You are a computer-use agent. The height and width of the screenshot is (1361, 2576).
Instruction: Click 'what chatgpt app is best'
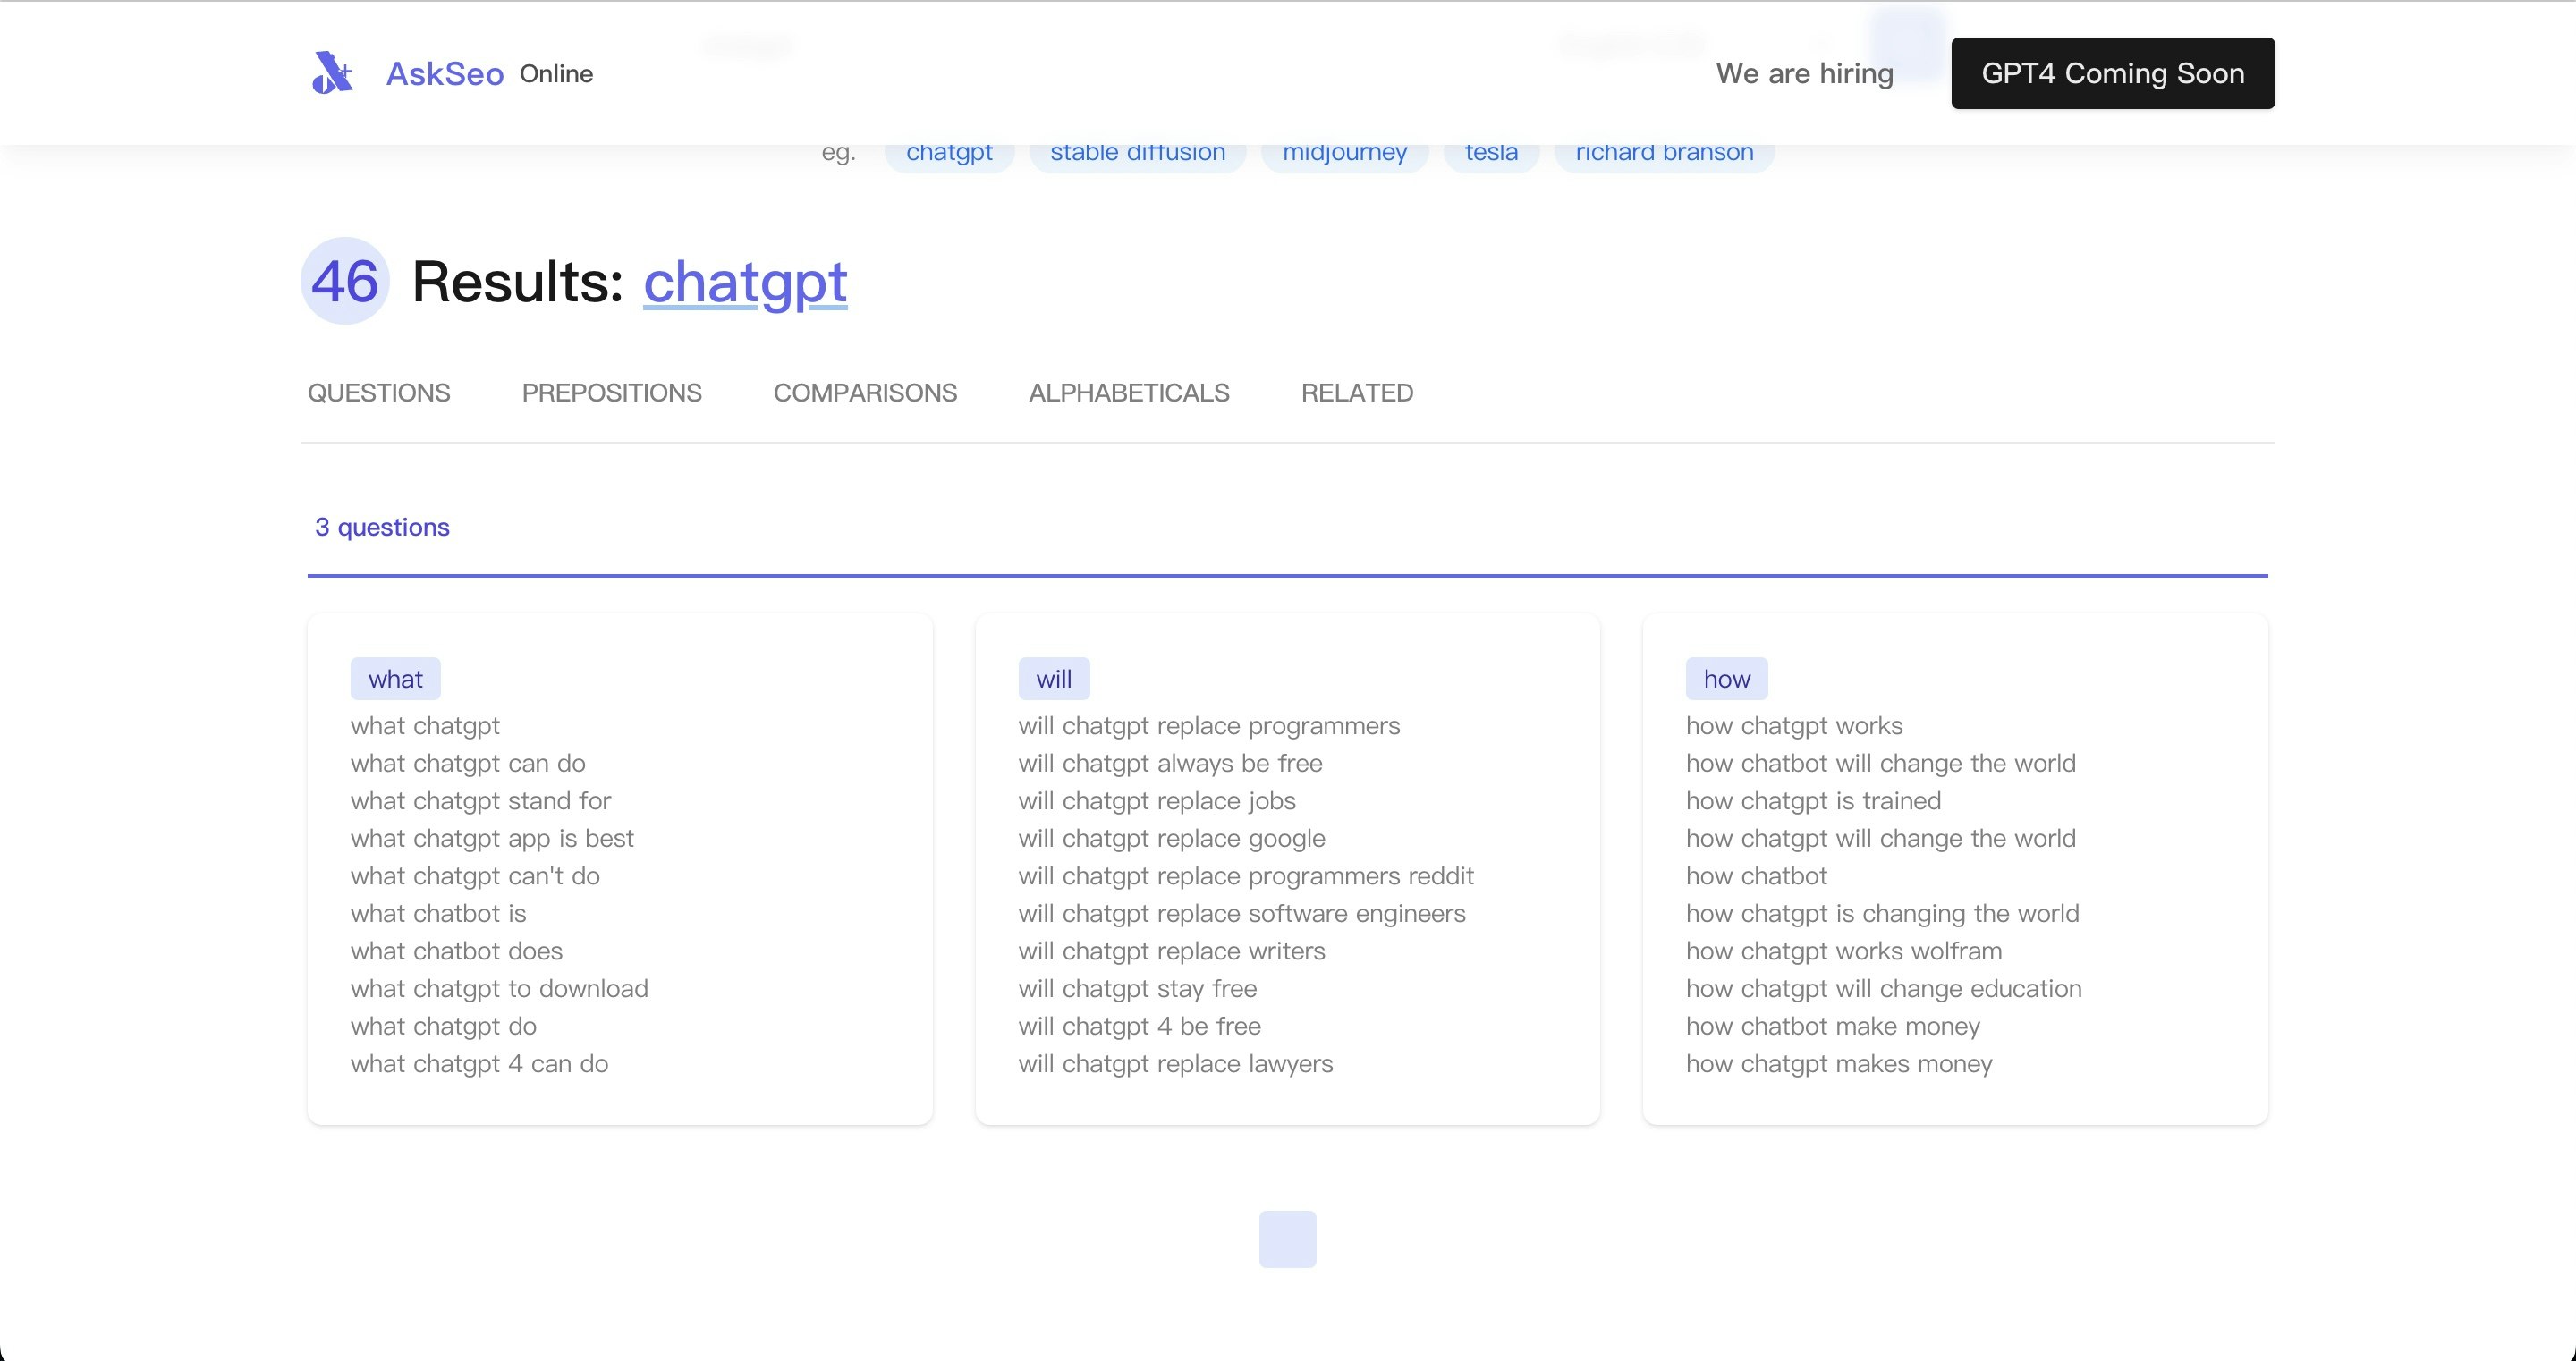492,838
